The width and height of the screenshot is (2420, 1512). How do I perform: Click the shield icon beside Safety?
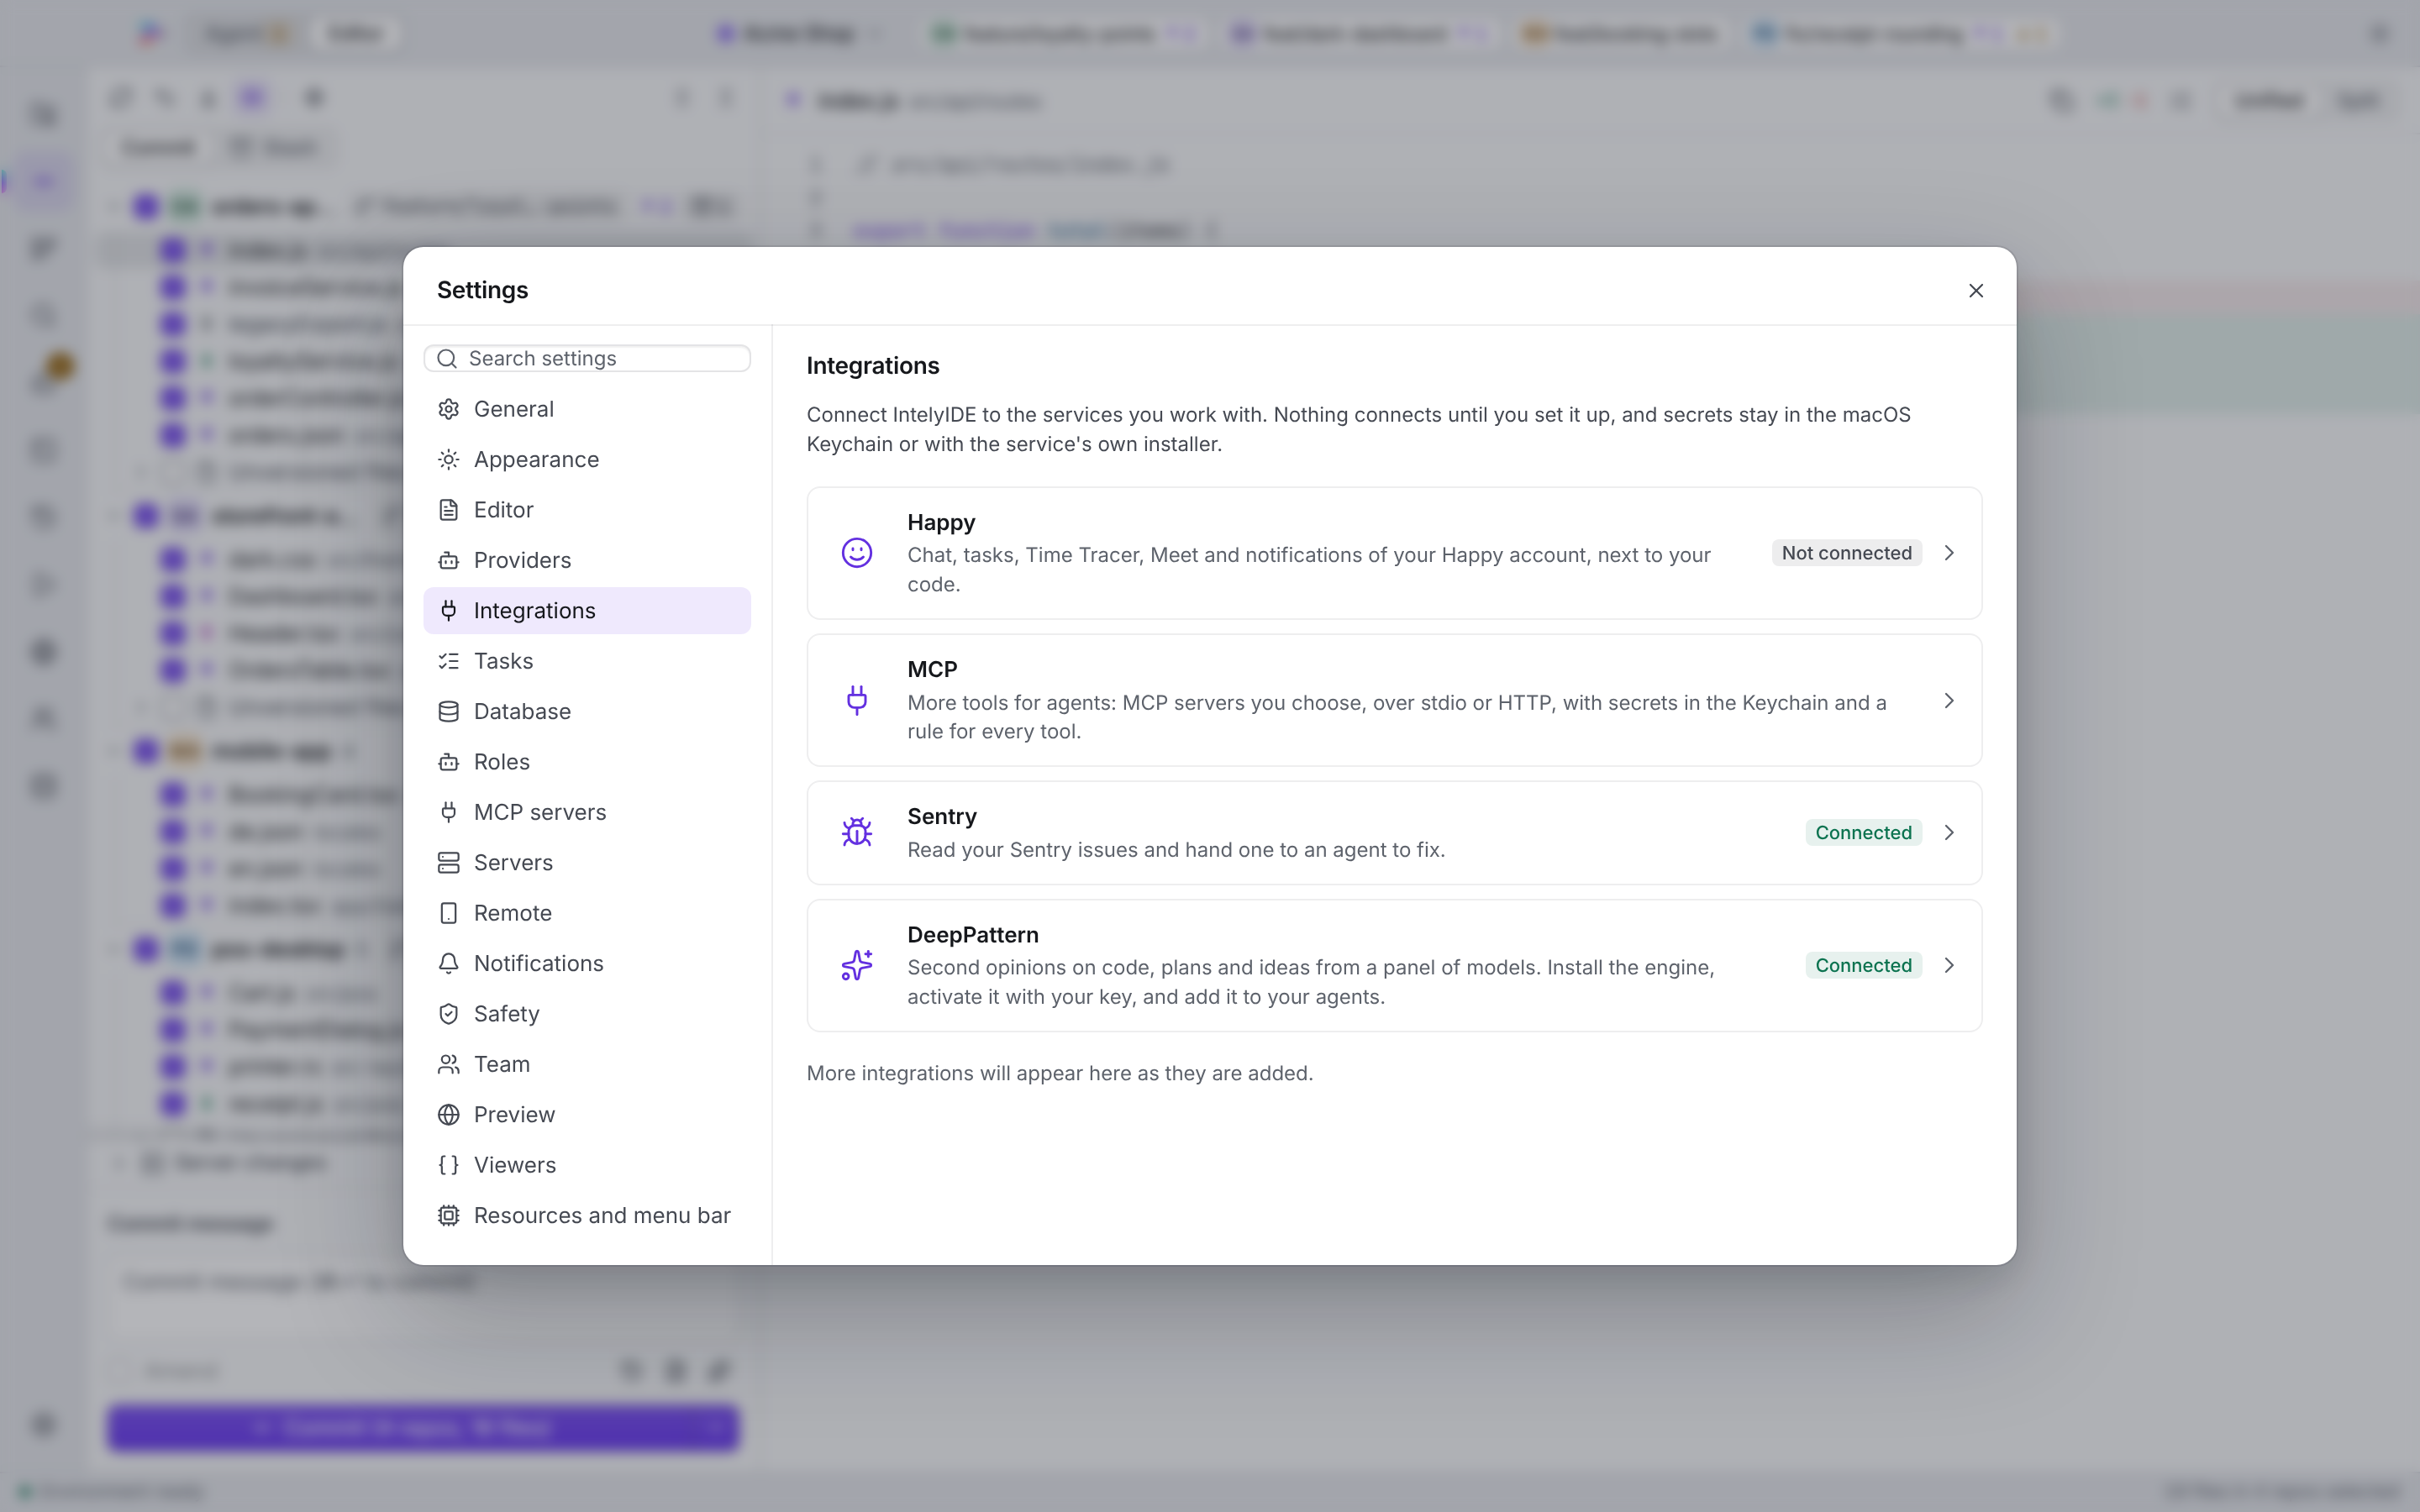coord(449,1014)
